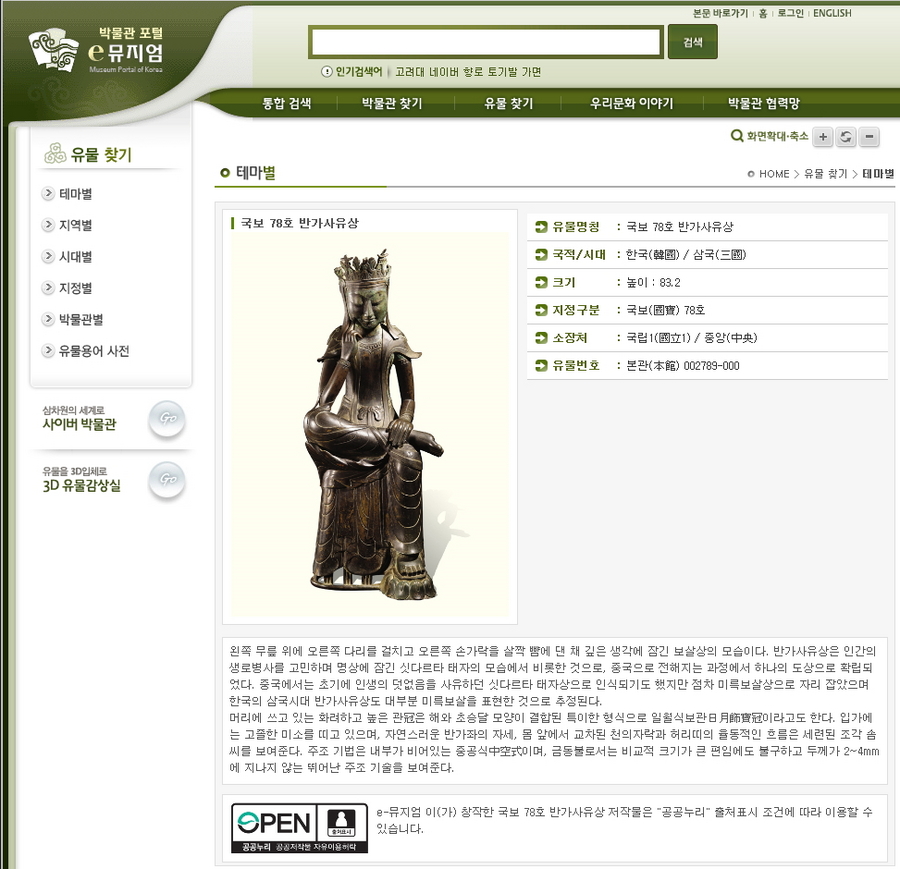Click the green arrow icon beside 유물번호
The image size is (900, 869).
point(541,366)
